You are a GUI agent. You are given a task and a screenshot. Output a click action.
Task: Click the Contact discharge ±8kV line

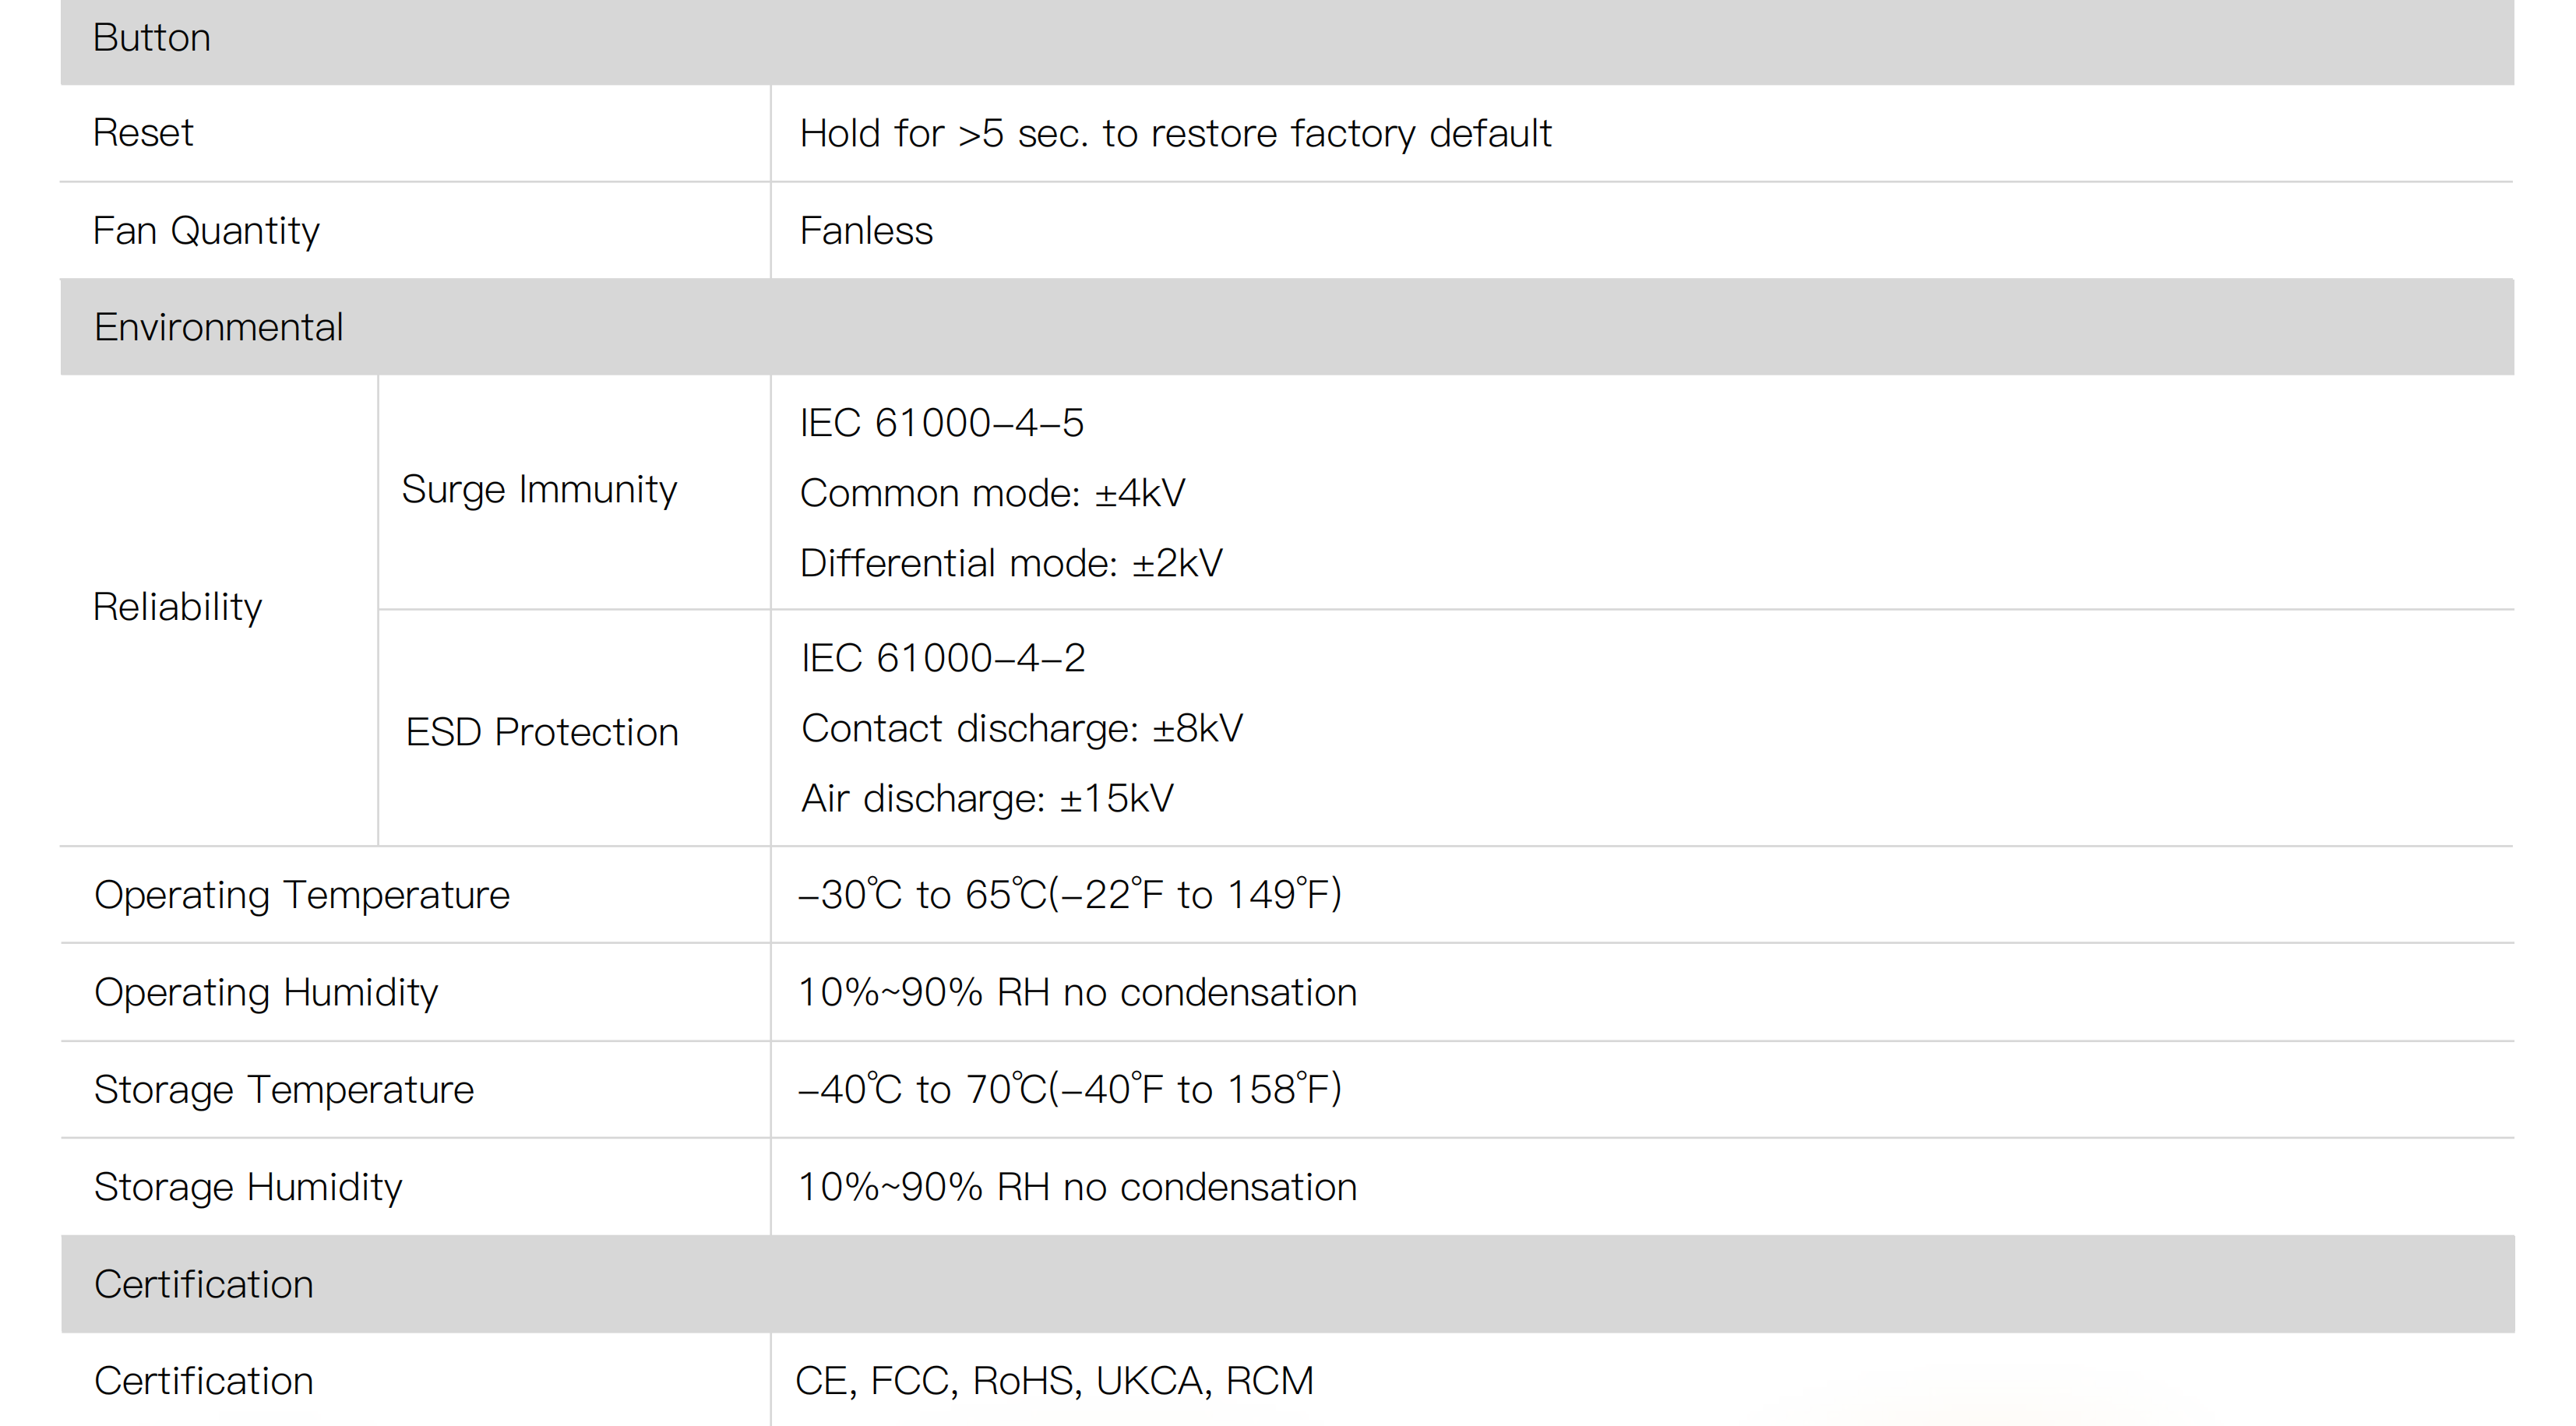(x=1021, y=728)
